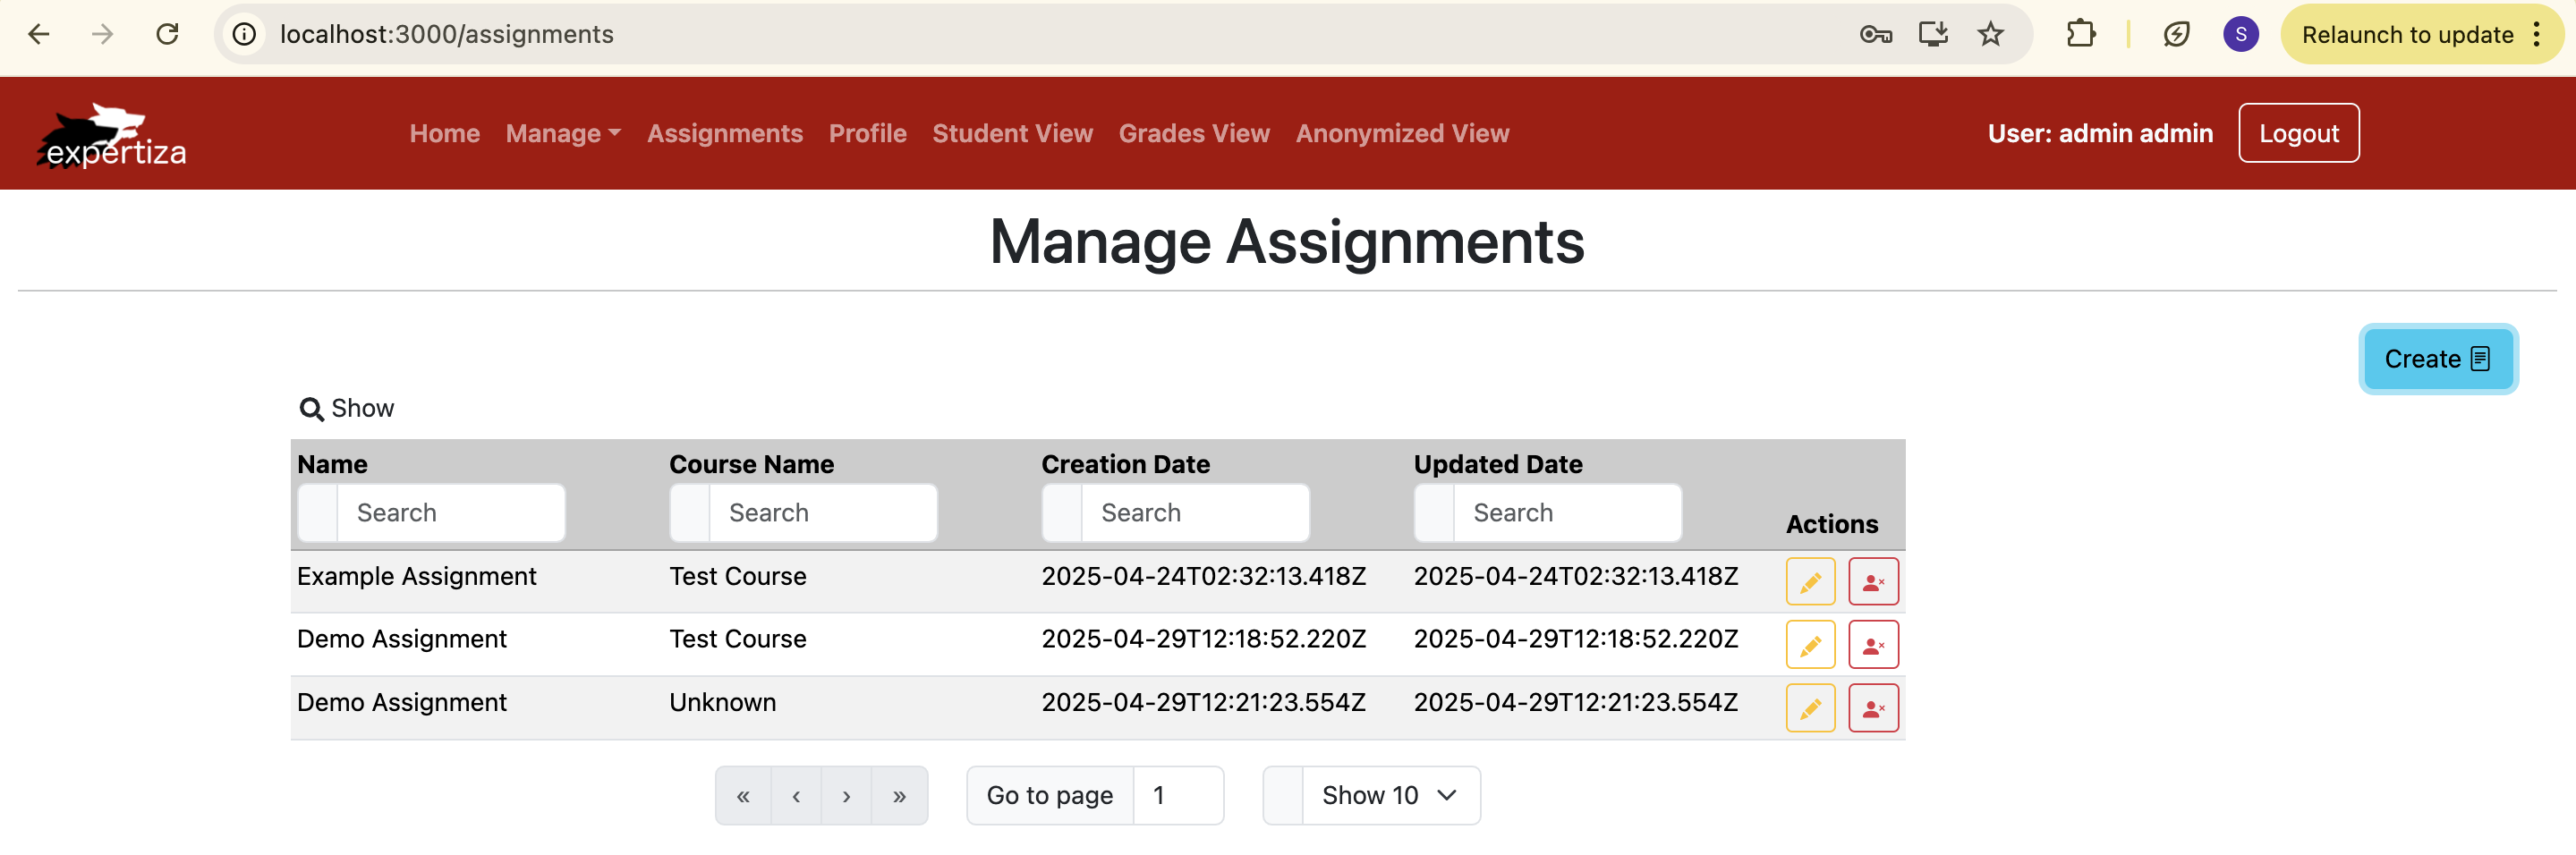Focus the Name search field
The width and height of the screenshot is (2576, 855).
click(x=450, y=513)
